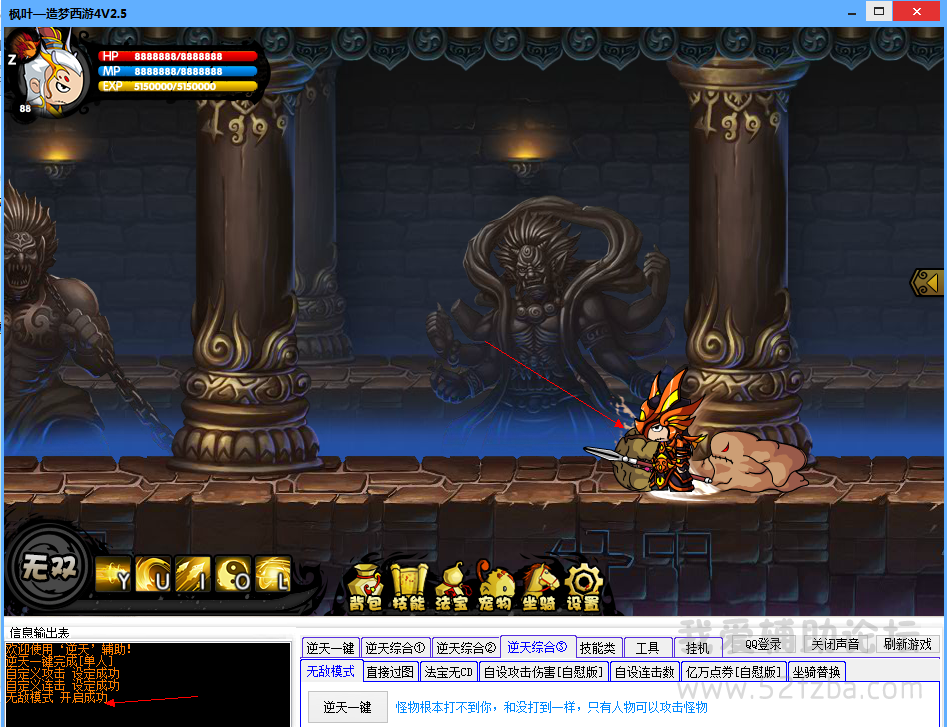Open the 设置 gear settings icon
Screen dimensions: 947x727
point(583,588)
